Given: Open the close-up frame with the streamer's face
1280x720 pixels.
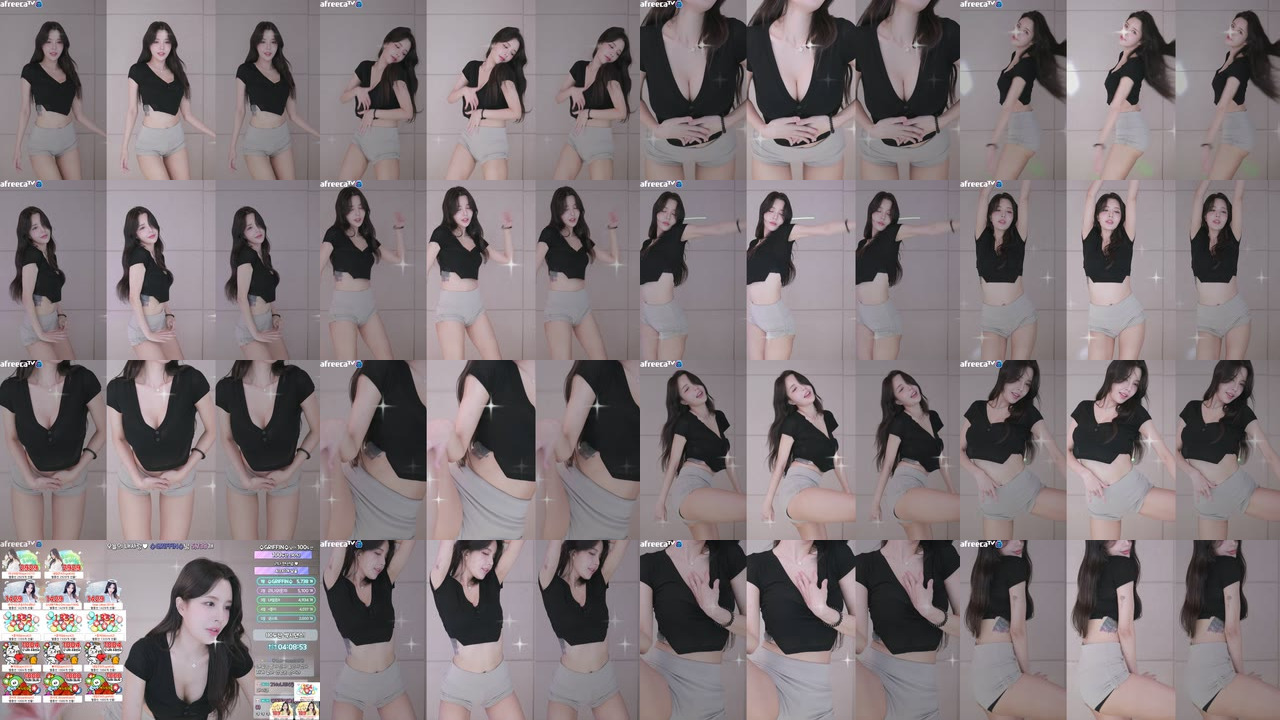Looking at the screenshot, I should click(x=160, y=630).
